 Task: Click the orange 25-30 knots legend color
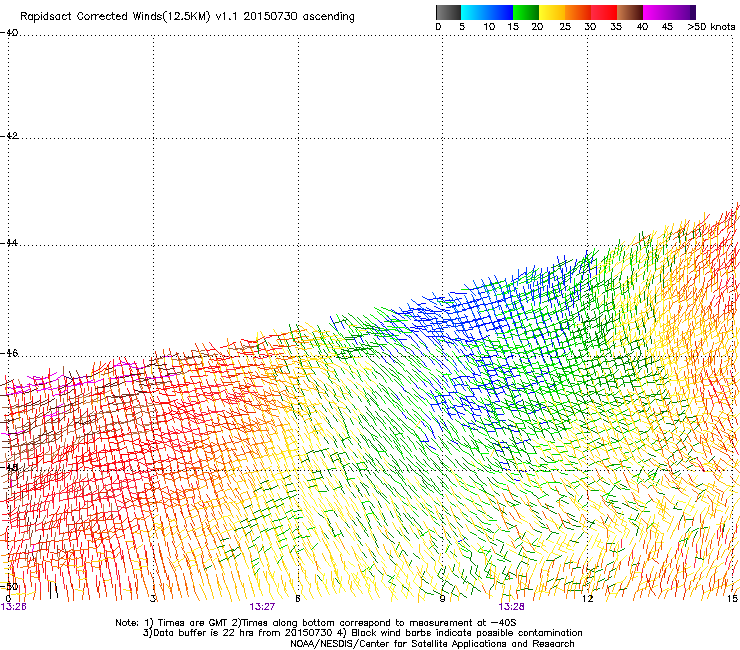(578, 12)
